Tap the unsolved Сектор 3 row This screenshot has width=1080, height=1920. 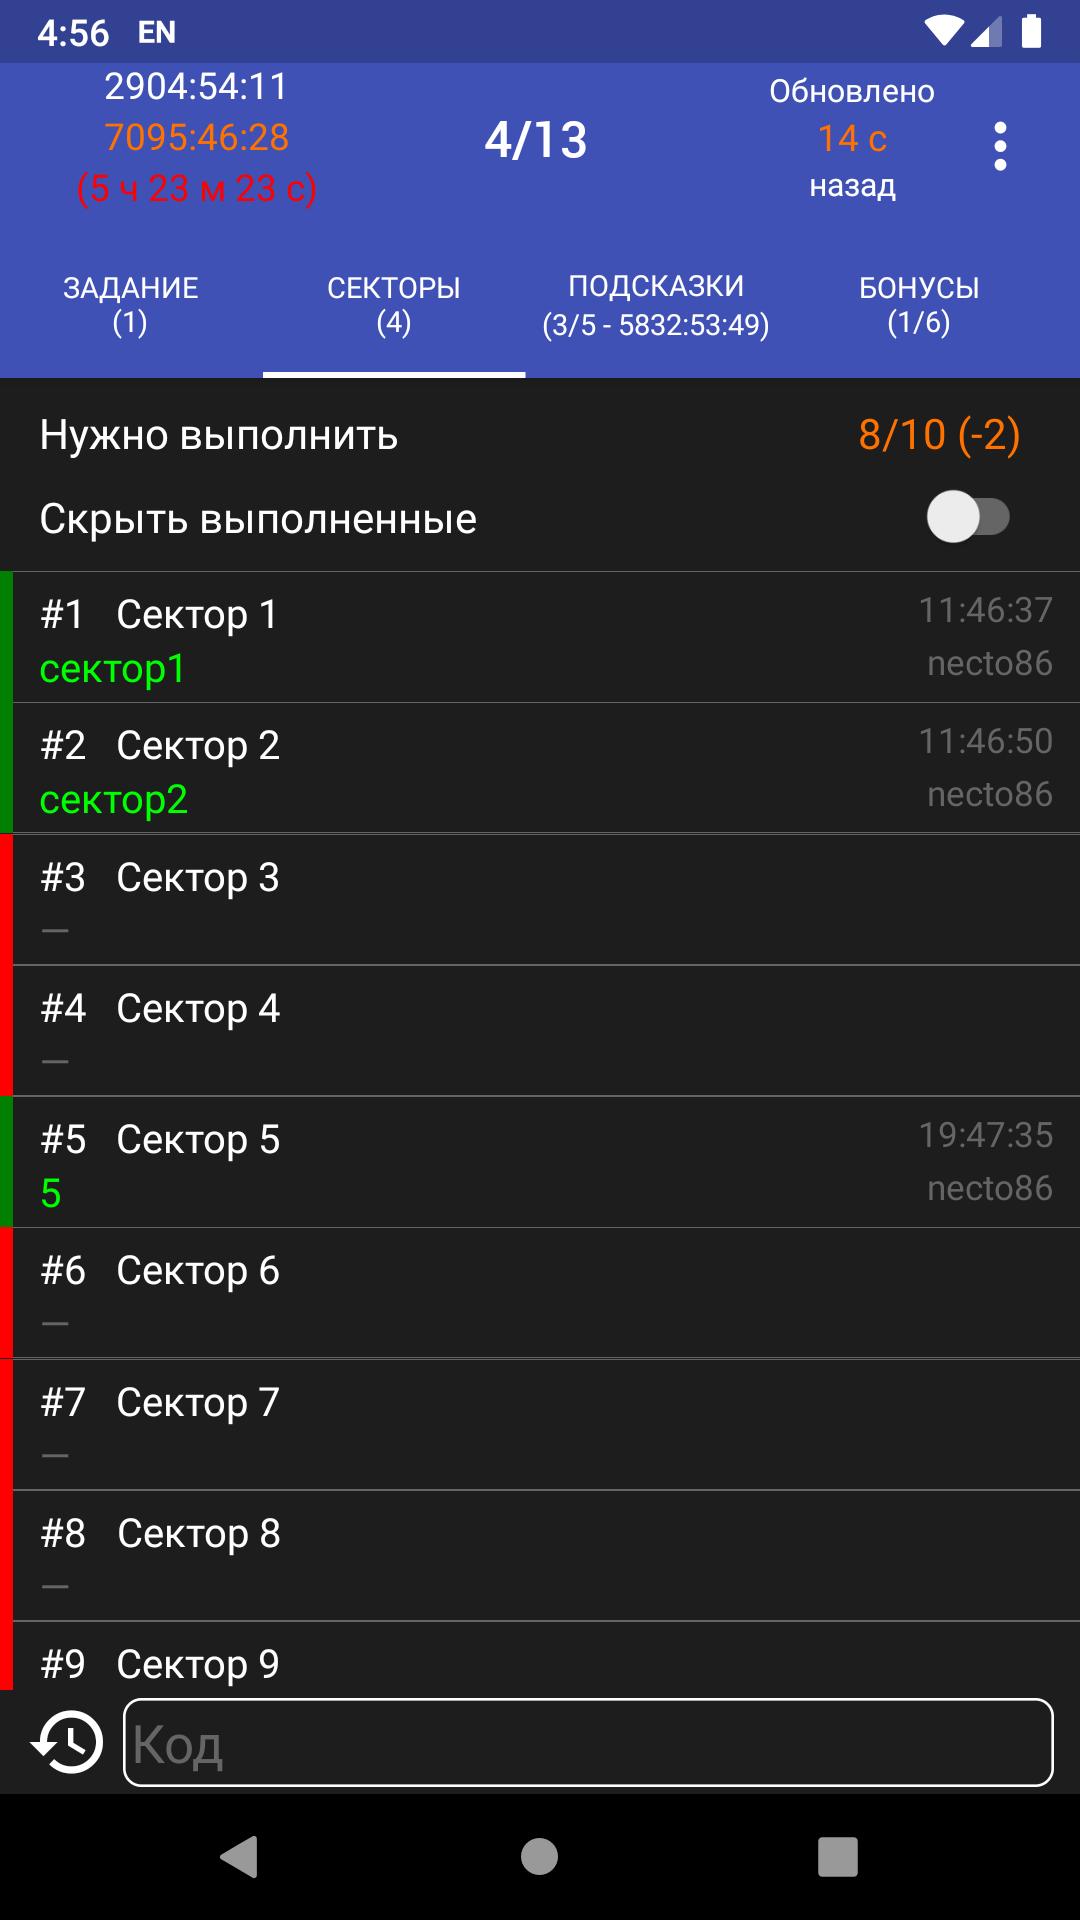tap(540, 900)
